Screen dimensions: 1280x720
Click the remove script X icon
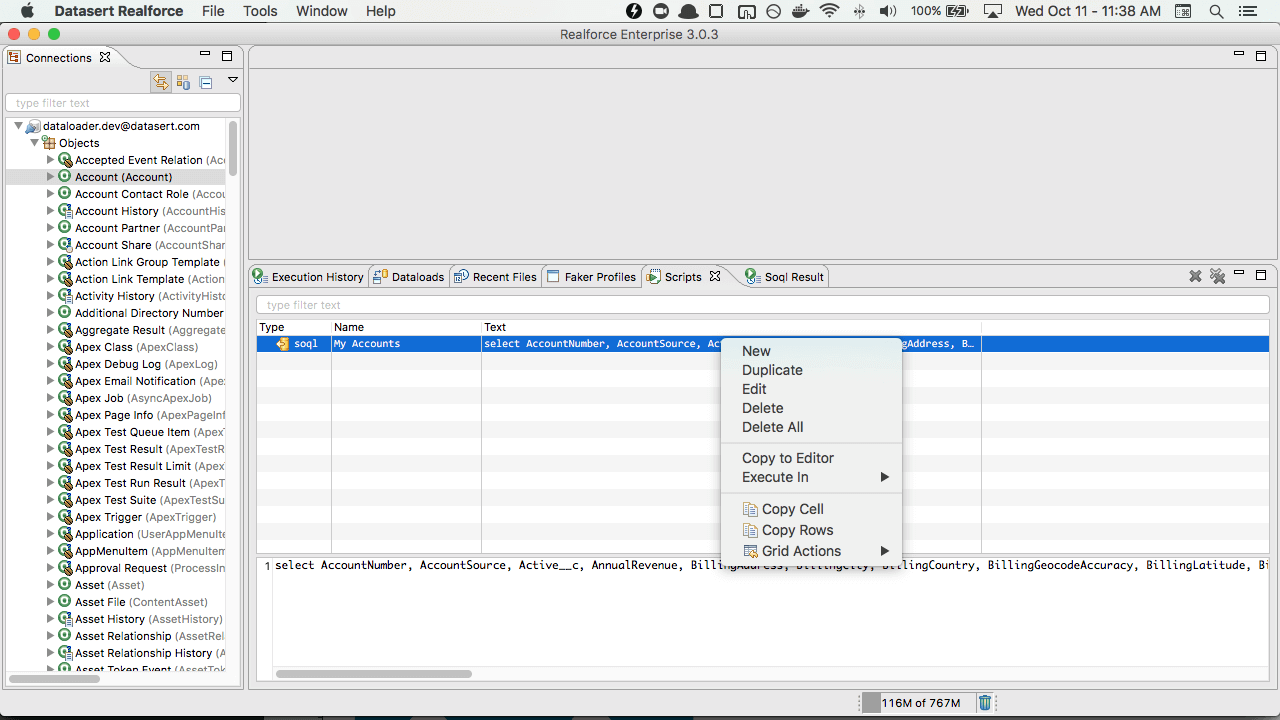point(1195,276)
